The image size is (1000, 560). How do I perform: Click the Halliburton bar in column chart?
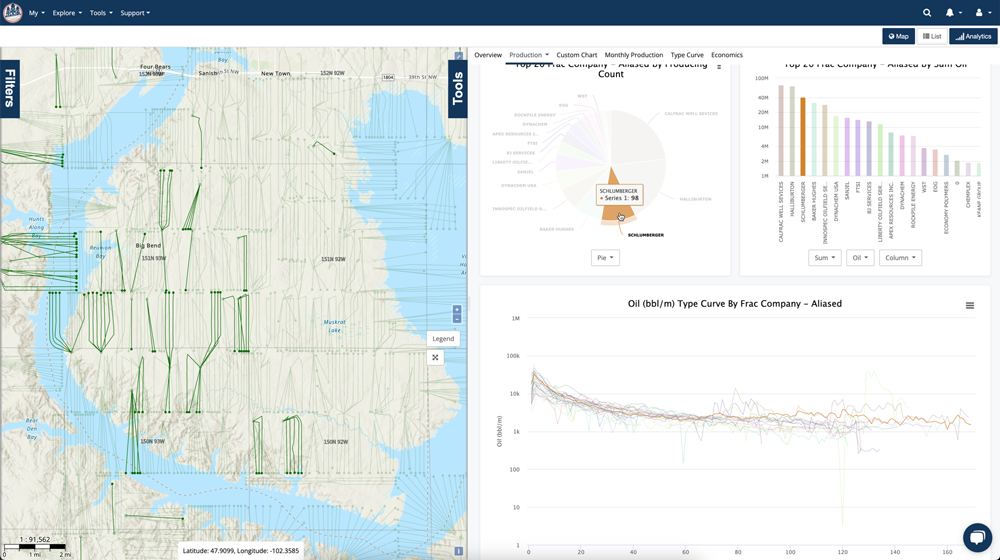(792, 131)
